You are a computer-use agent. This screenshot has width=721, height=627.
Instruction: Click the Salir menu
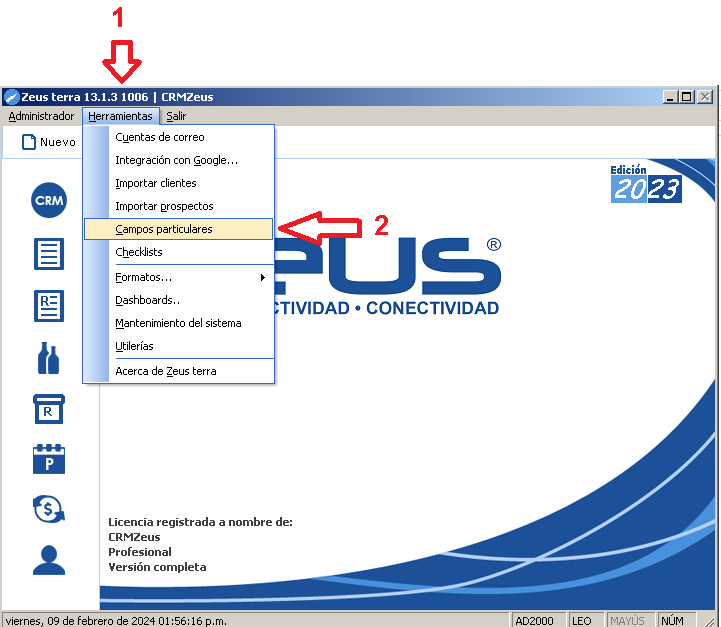(176, 116)
